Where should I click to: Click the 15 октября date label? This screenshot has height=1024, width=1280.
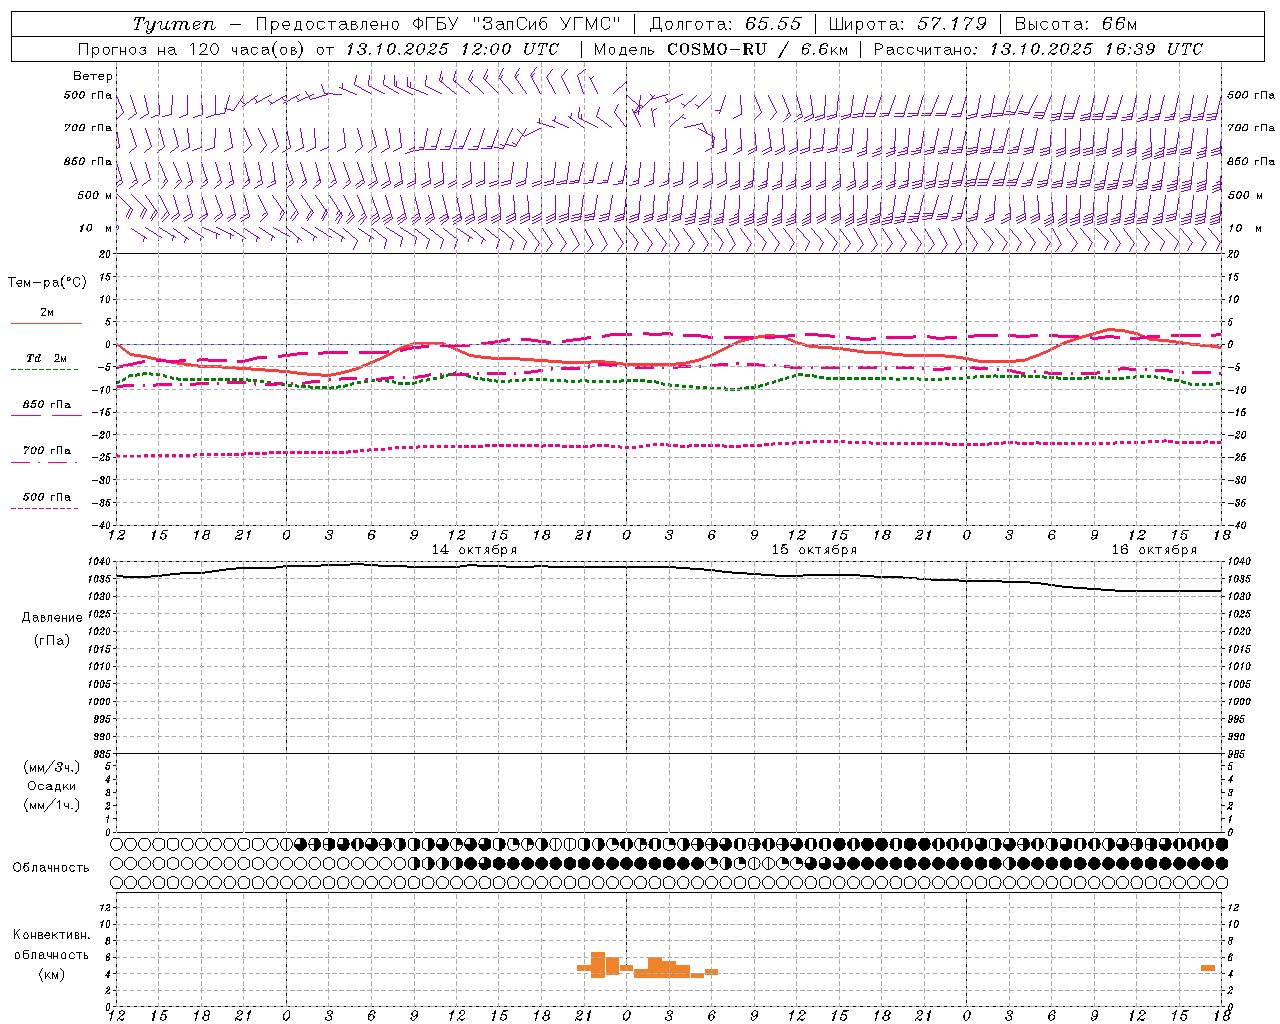click(814, 550)
